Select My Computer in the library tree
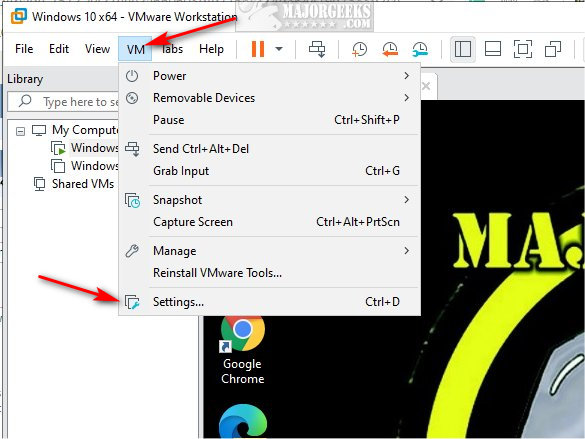 [x=84, y=130]
